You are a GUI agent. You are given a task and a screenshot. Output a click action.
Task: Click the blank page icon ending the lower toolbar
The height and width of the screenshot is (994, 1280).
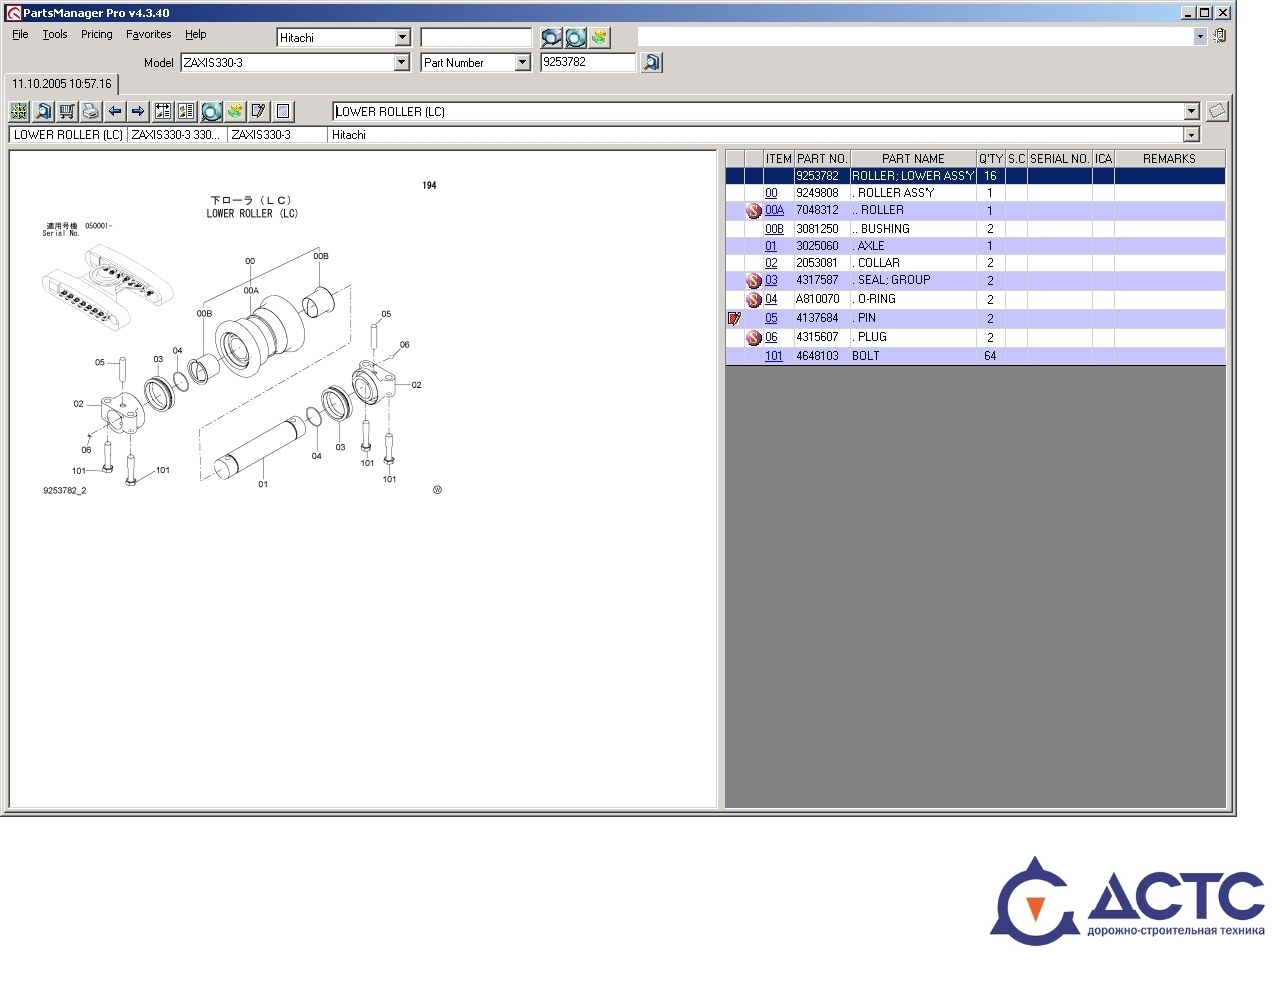point(283,111)
